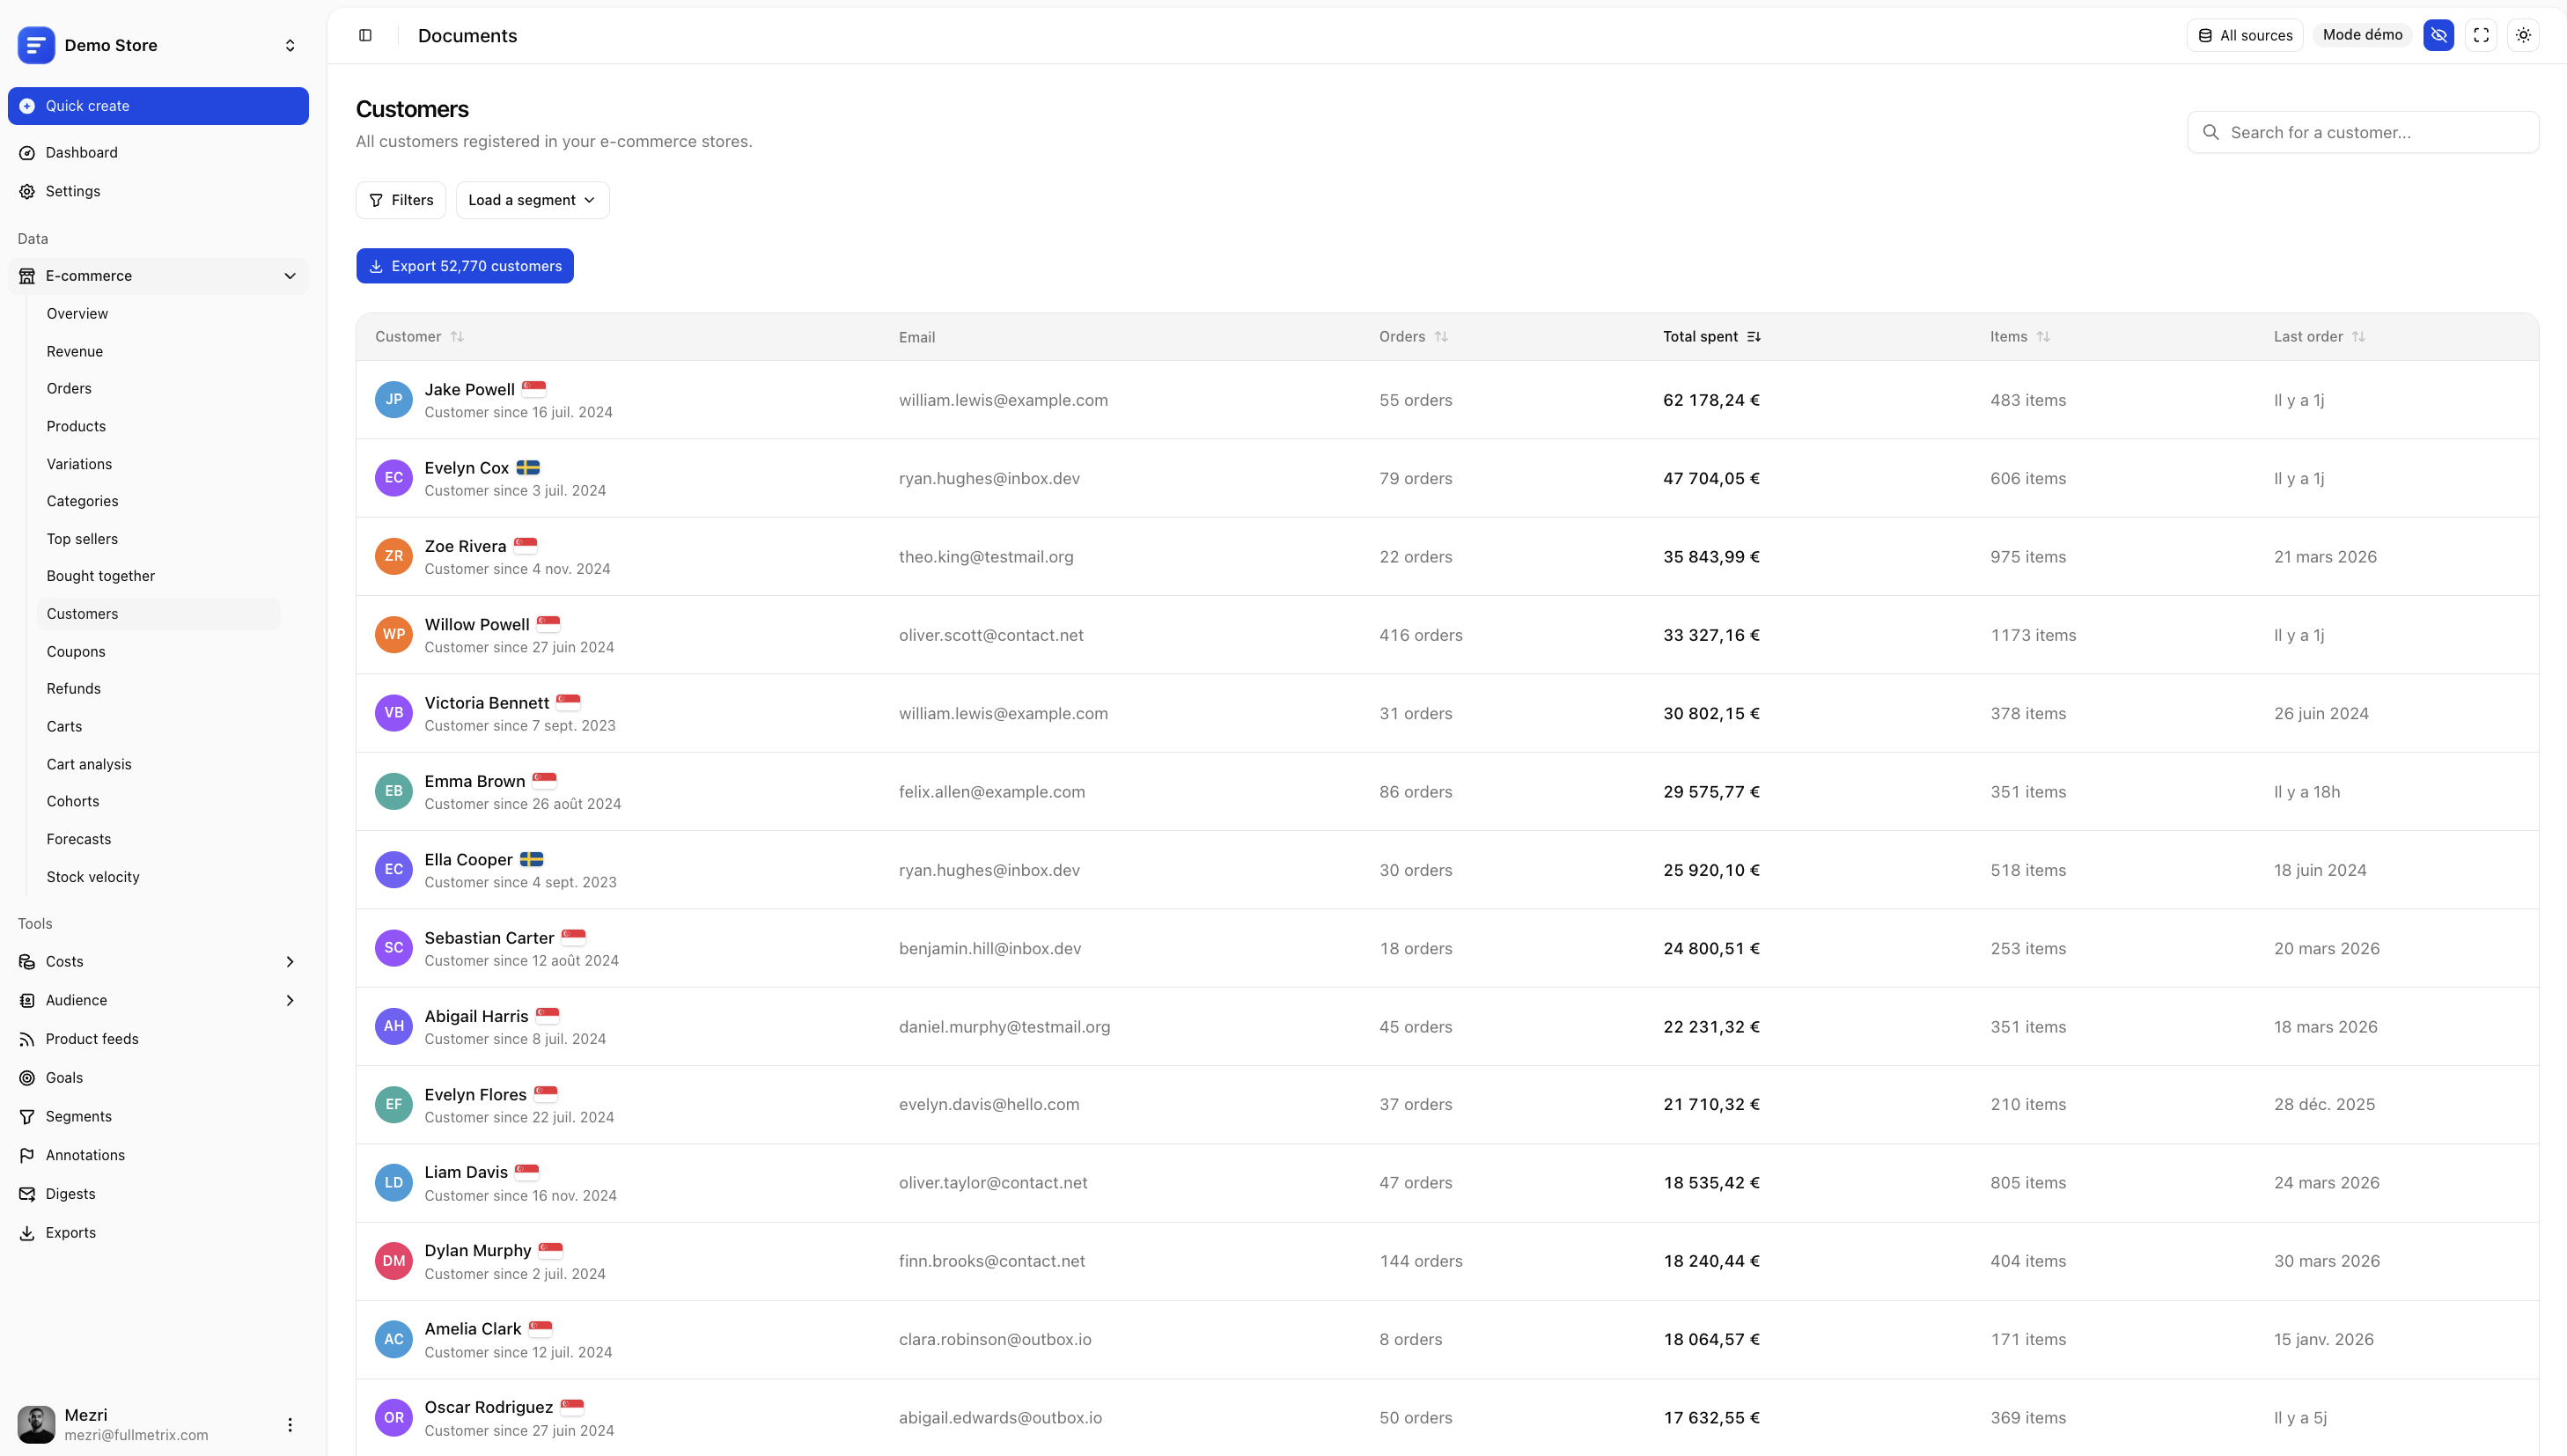Click Export 52,770 customers button
This screenshot has height=1456, width=2567.
point(464,265)
